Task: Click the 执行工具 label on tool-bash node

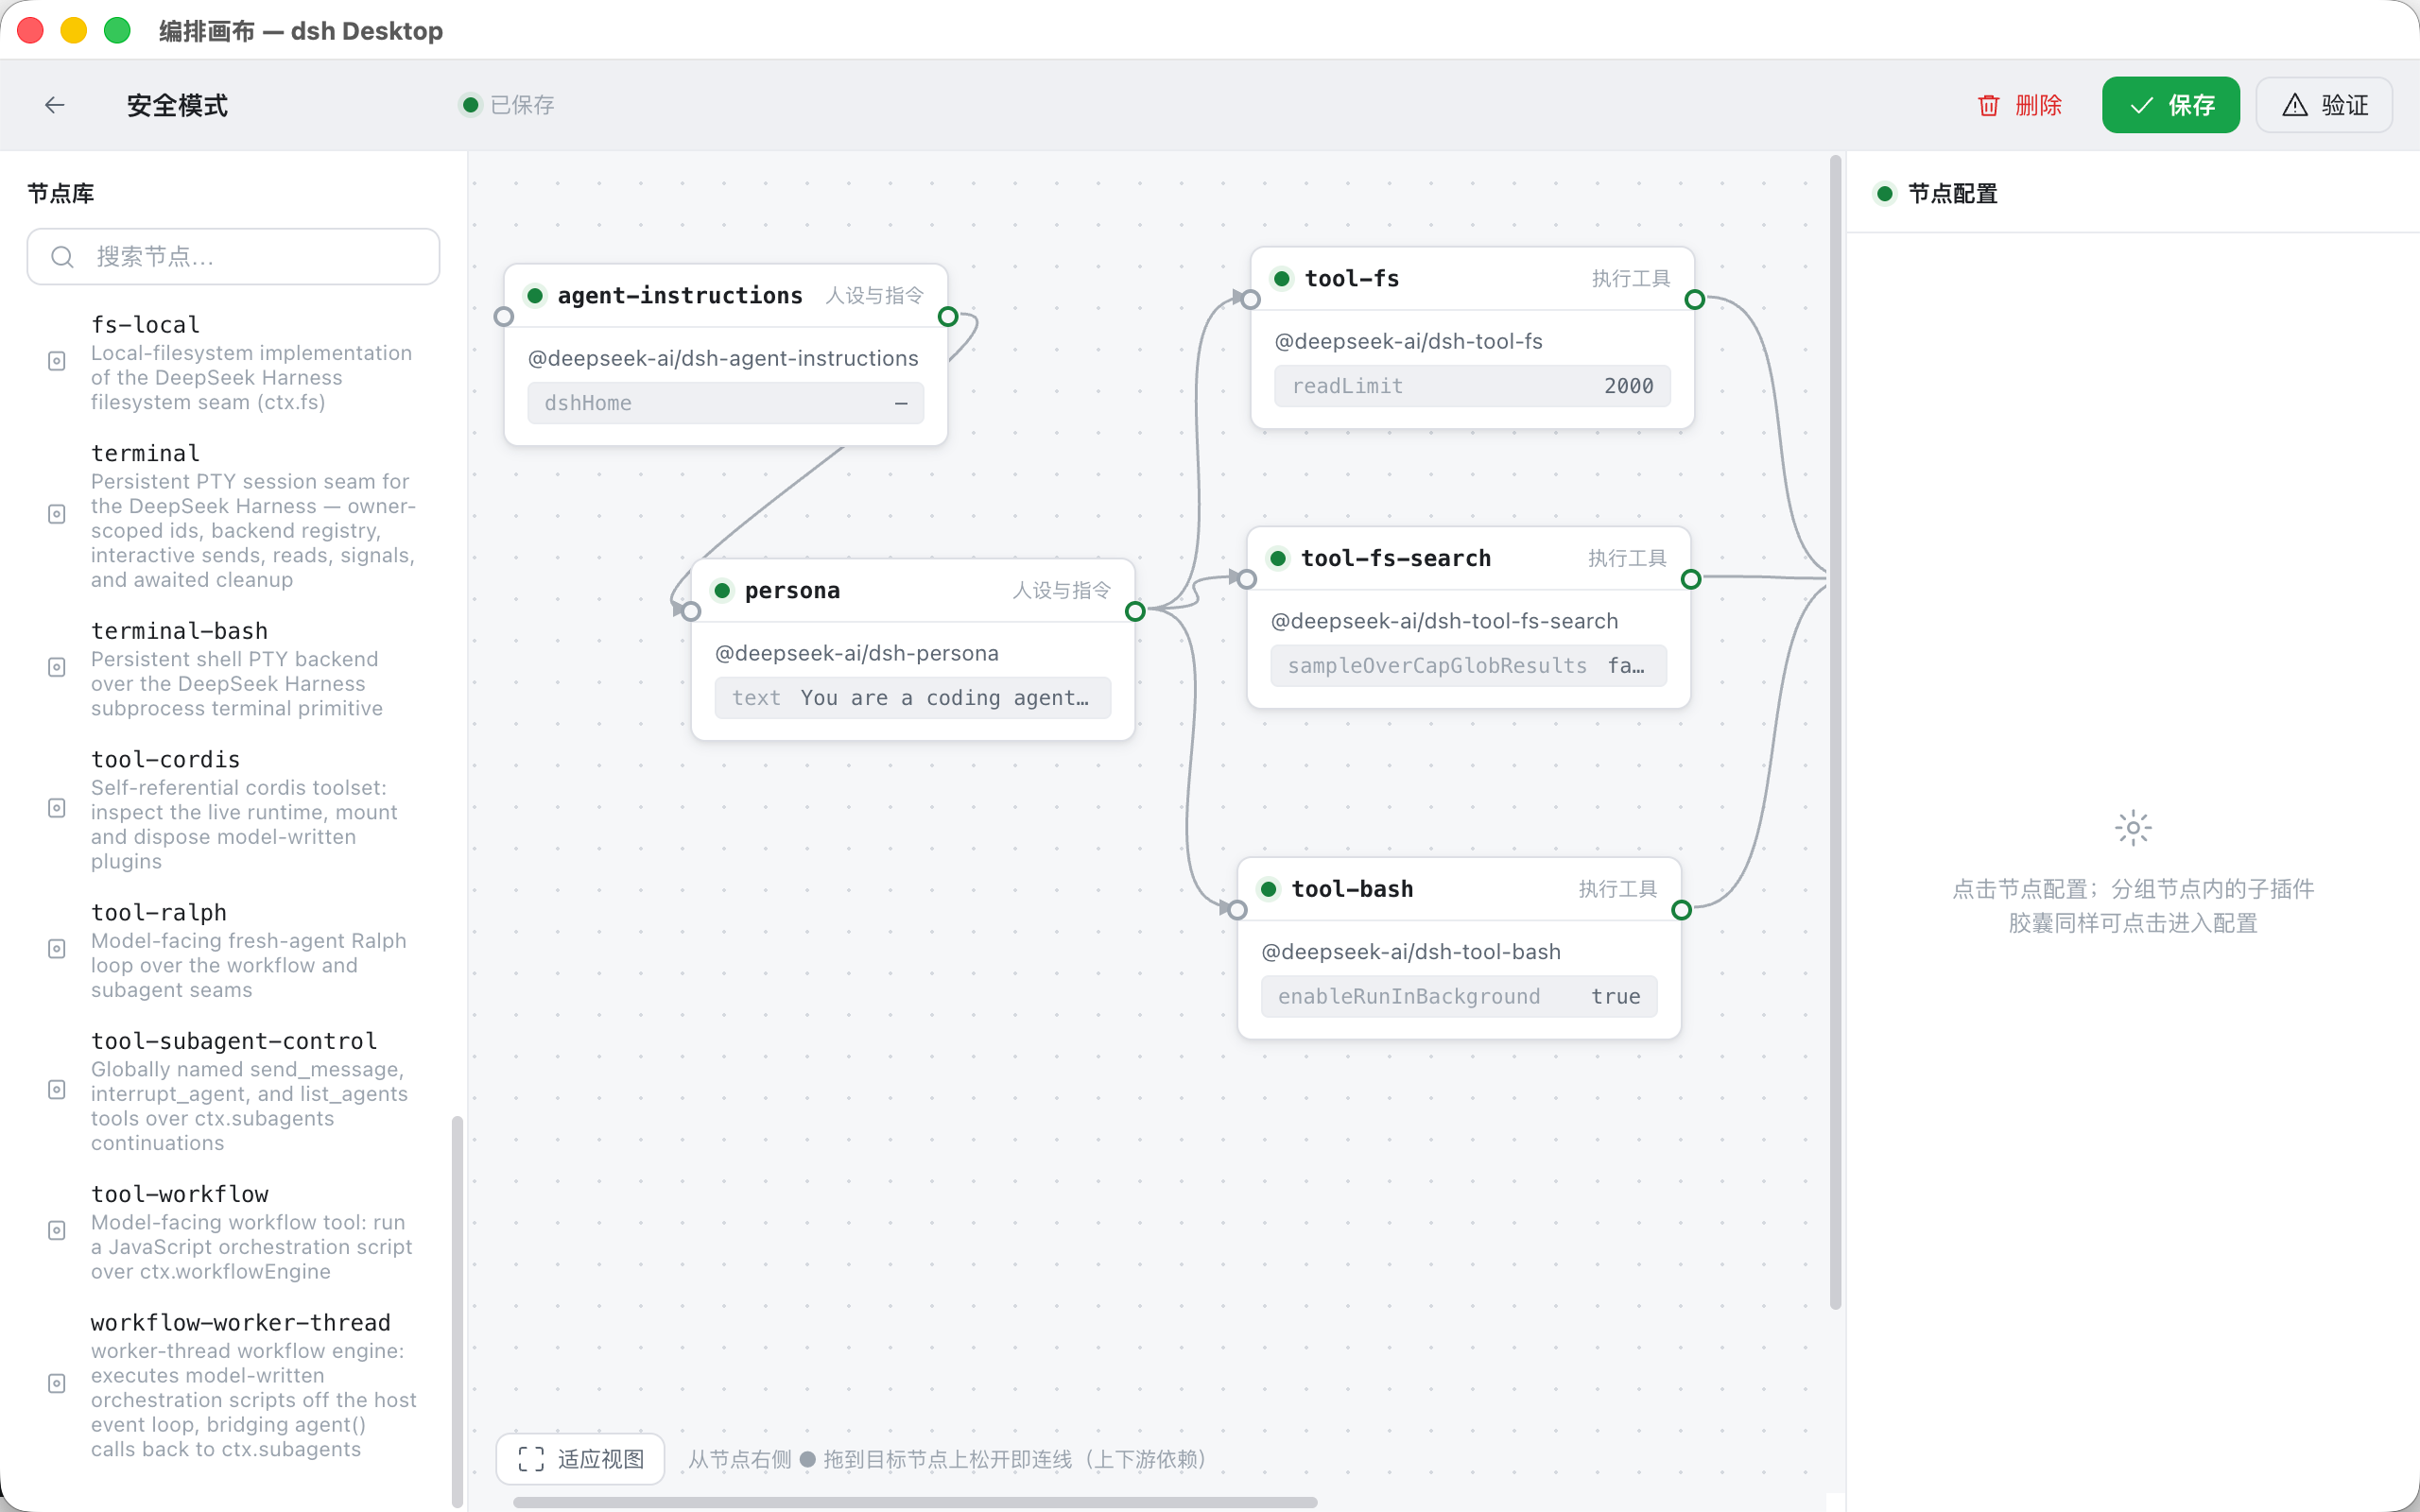Action: click(x=1618, y=890)
